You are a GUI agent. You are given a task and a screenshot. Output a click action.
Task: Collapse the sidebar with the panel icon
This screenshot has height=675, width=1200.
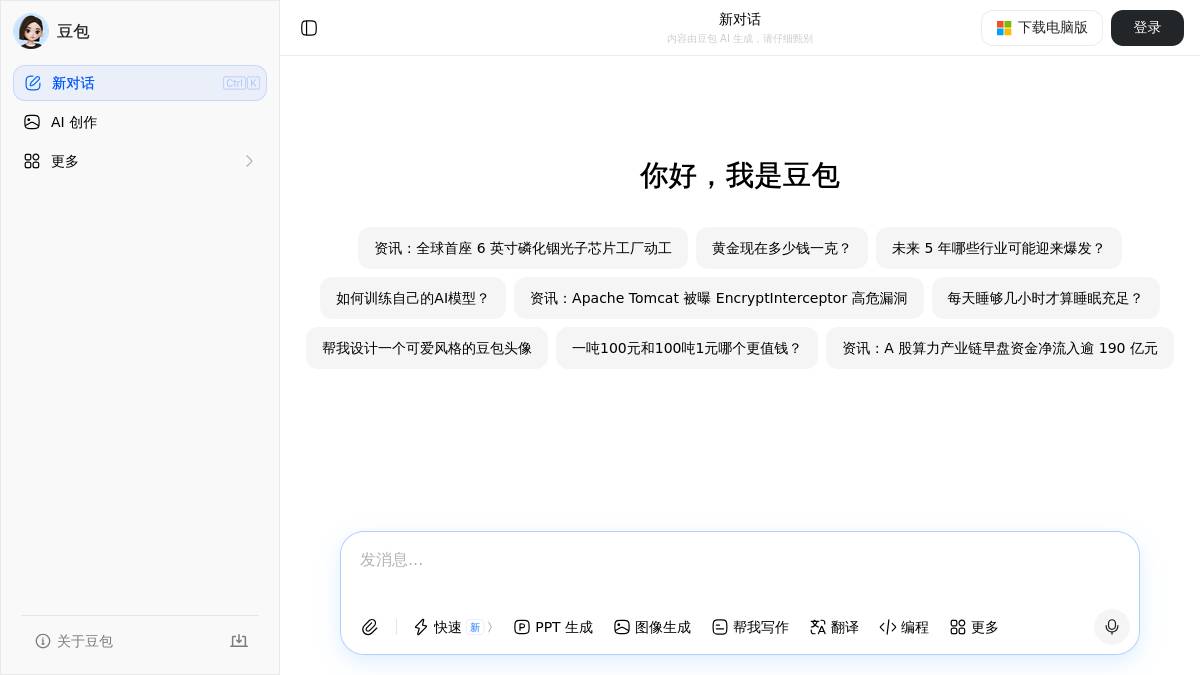click(309, 28)
